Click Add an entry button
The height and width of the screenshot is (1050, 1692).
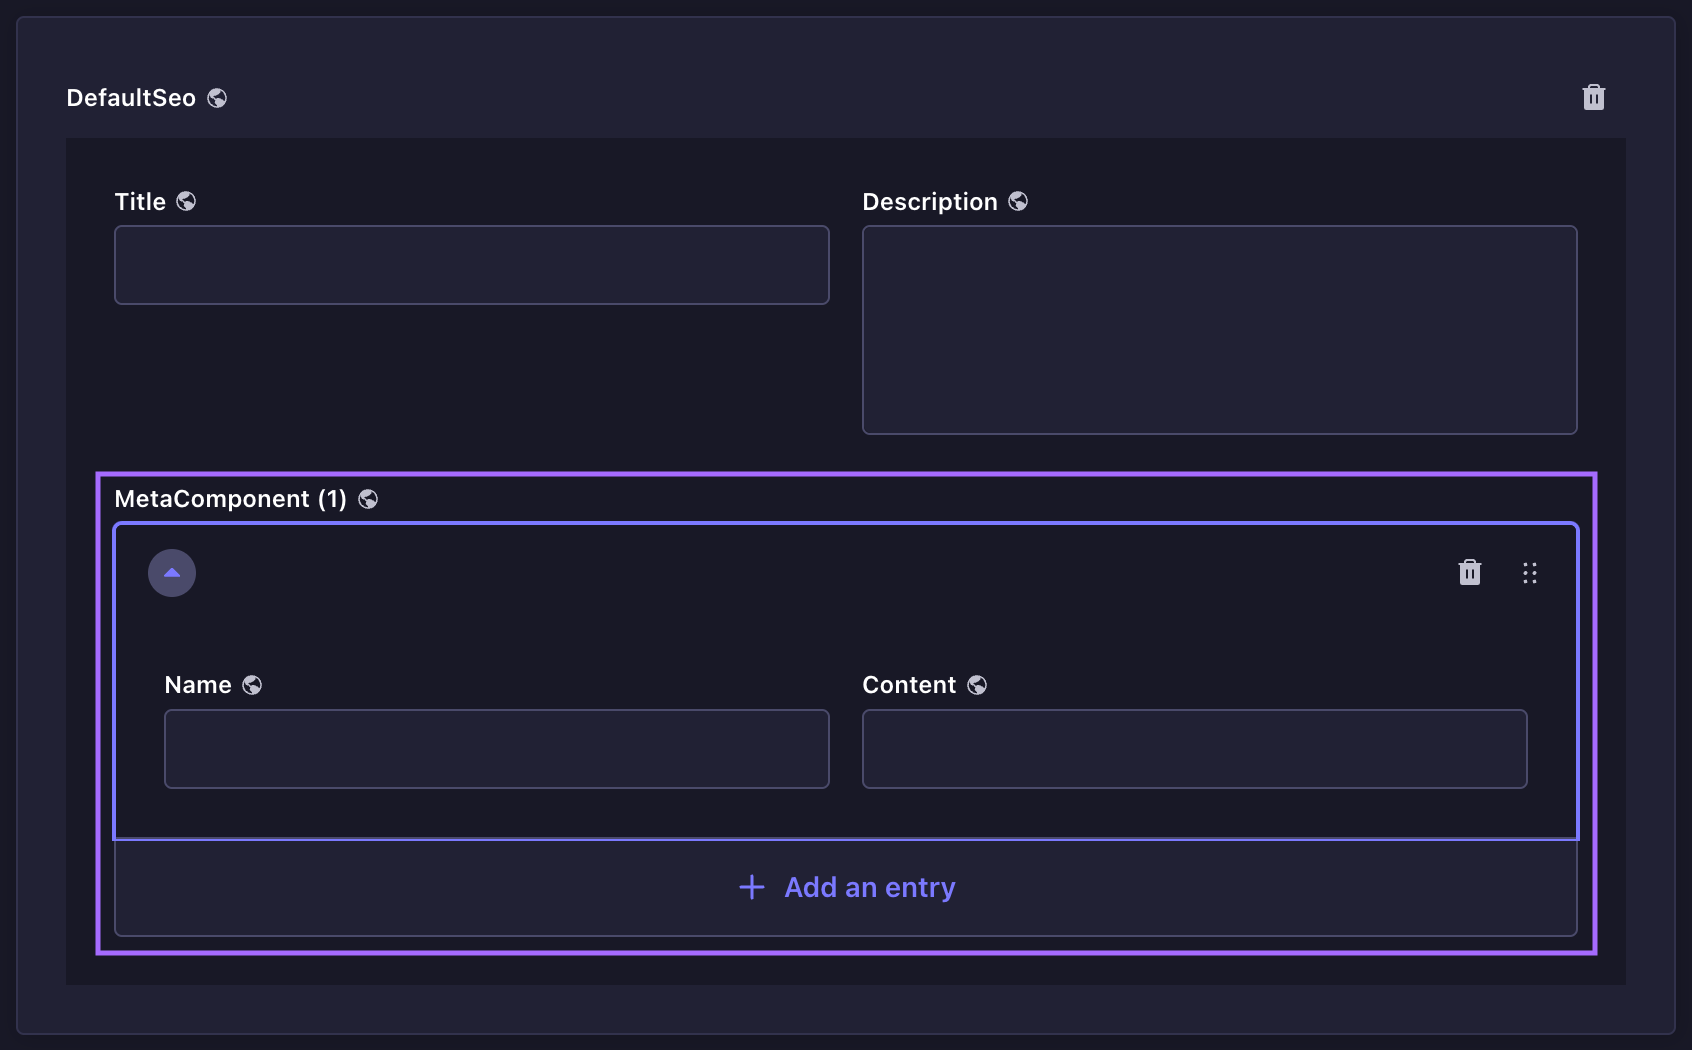pos(868,888)
